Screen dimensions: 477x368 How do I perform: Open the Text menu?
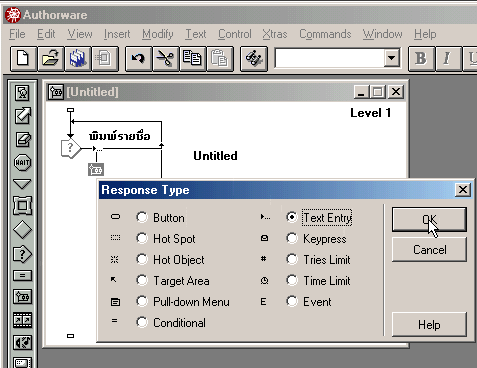pos(196,34)
